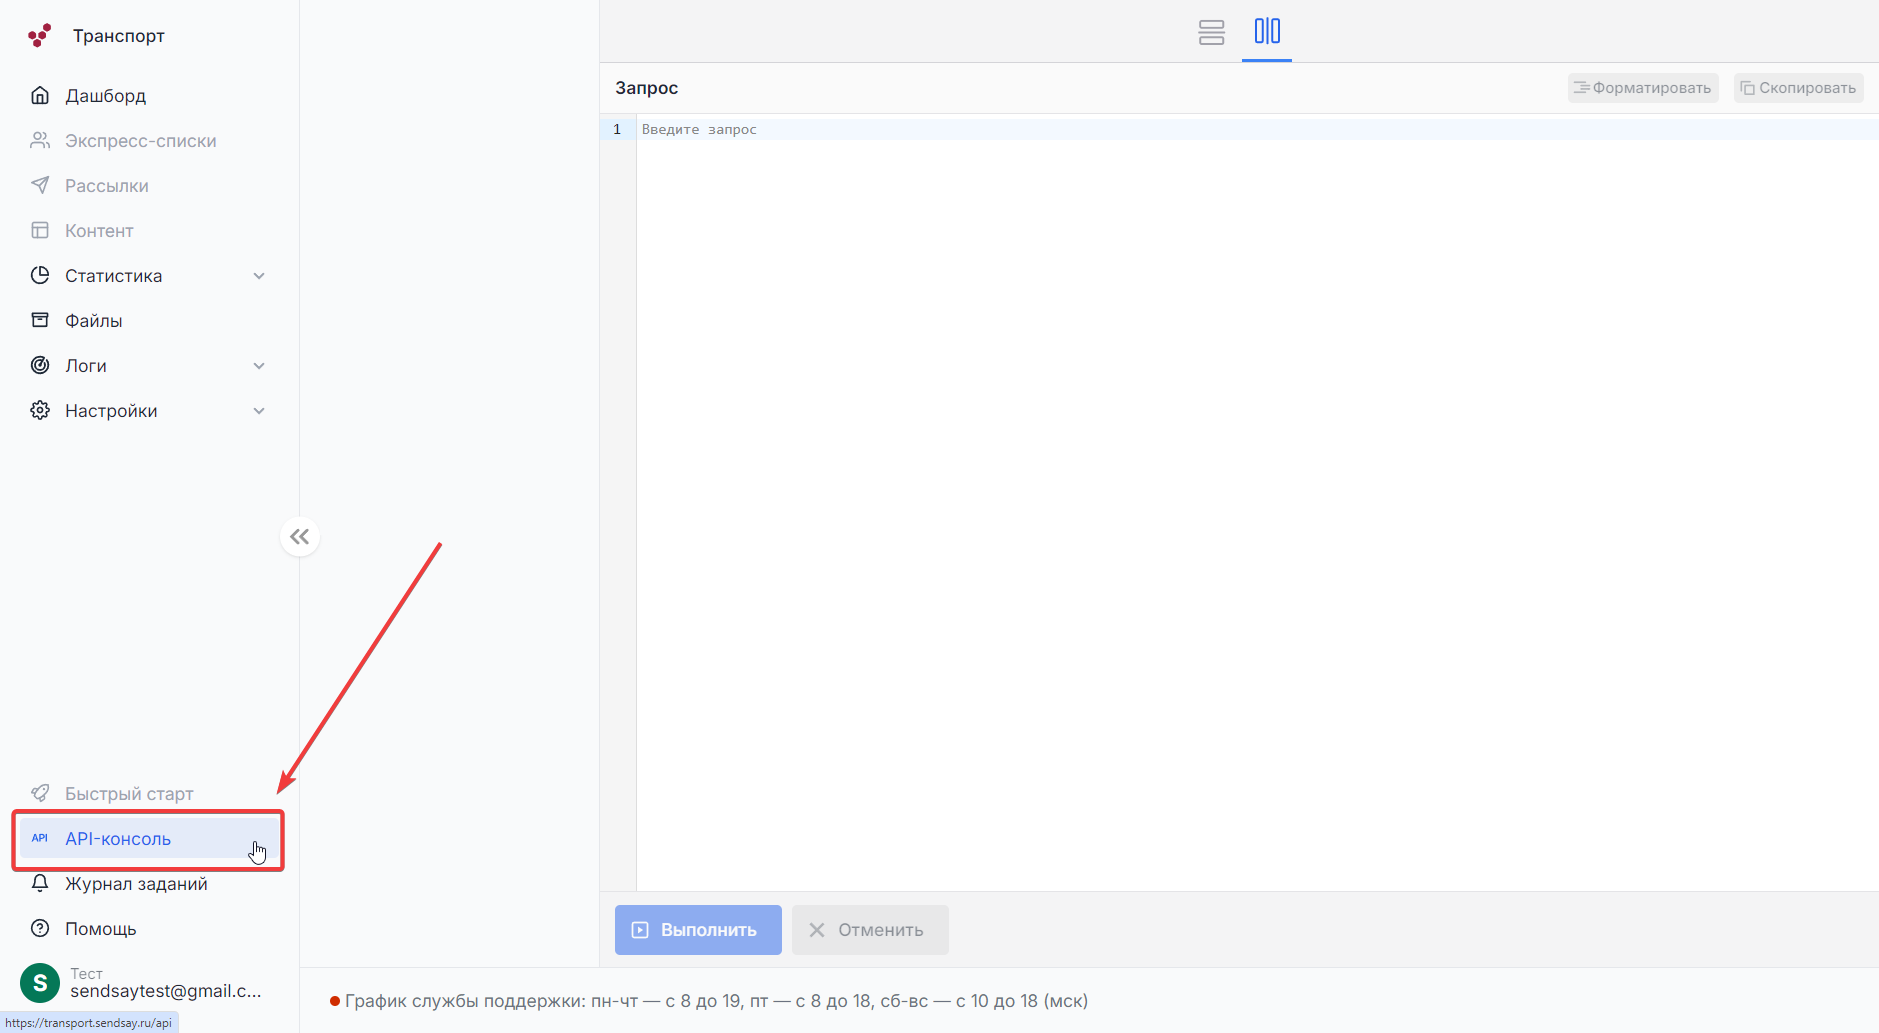1879x1033 pixels.
Task: Switch to horizontal rows layout view
Action: click(1211, 32)
